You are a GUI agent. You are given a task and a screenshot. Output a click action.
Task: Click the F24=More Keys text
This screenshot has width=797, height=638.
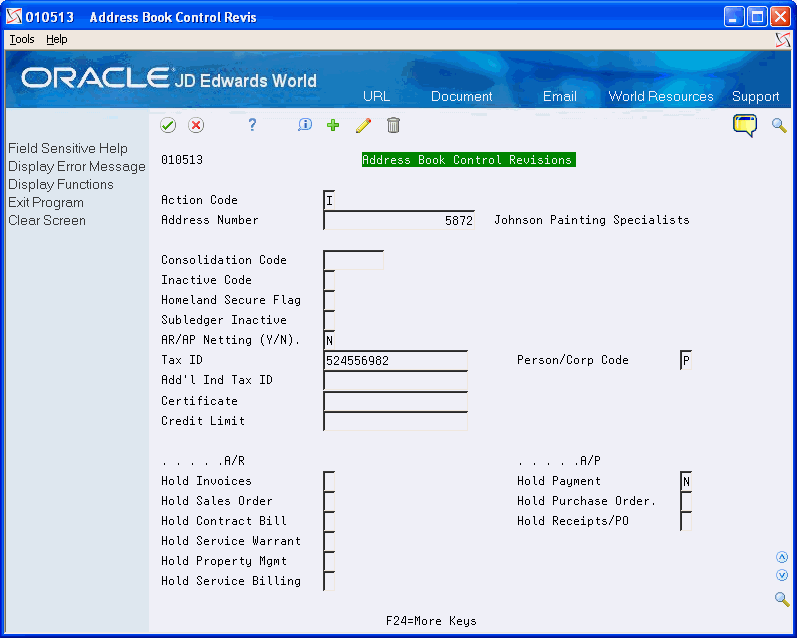click(431, 621)
